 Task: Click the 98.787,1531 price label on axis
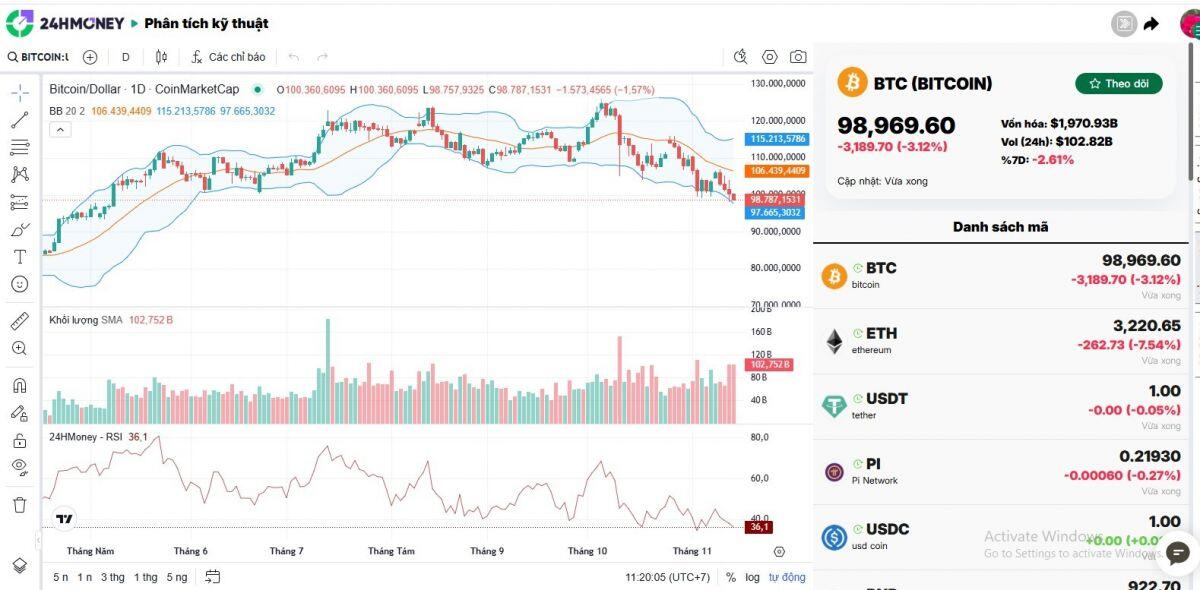(x=775, y=200)
